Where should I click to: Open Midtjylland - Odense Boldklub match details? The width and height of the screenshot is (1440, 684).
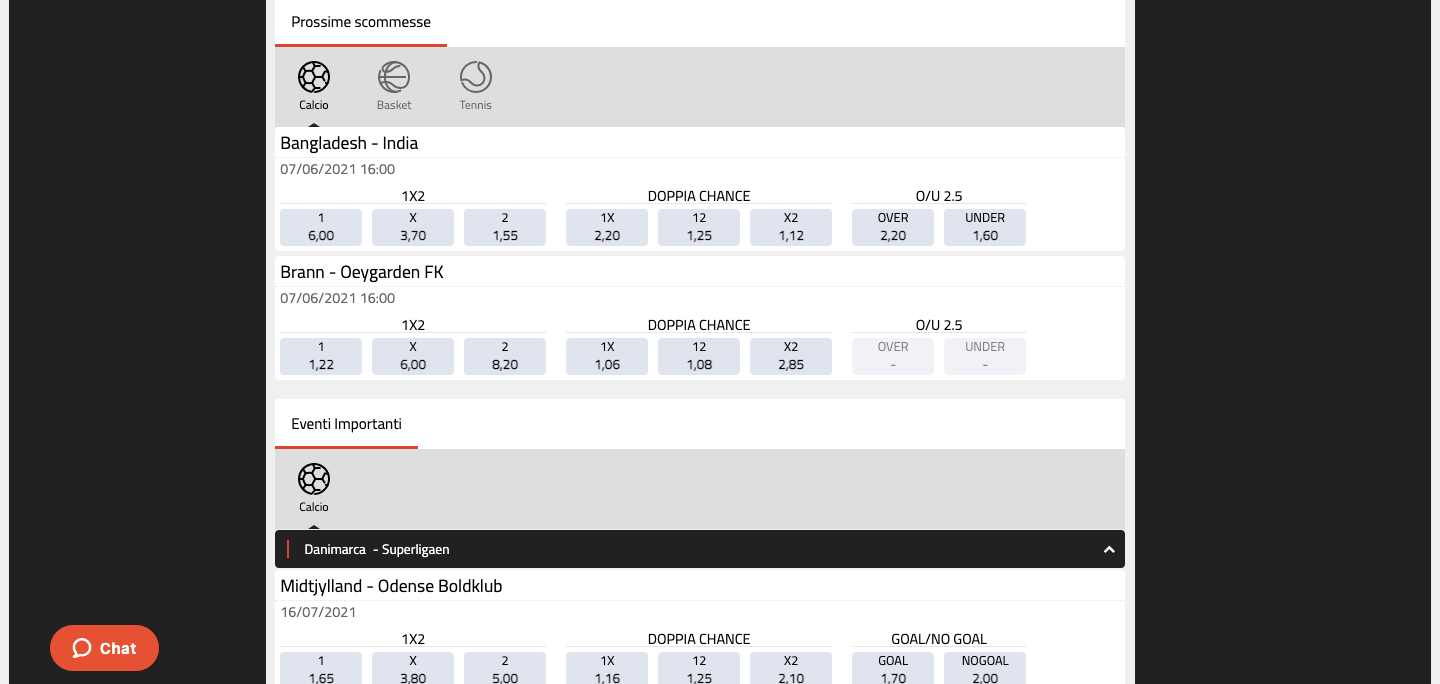point(391,586)
